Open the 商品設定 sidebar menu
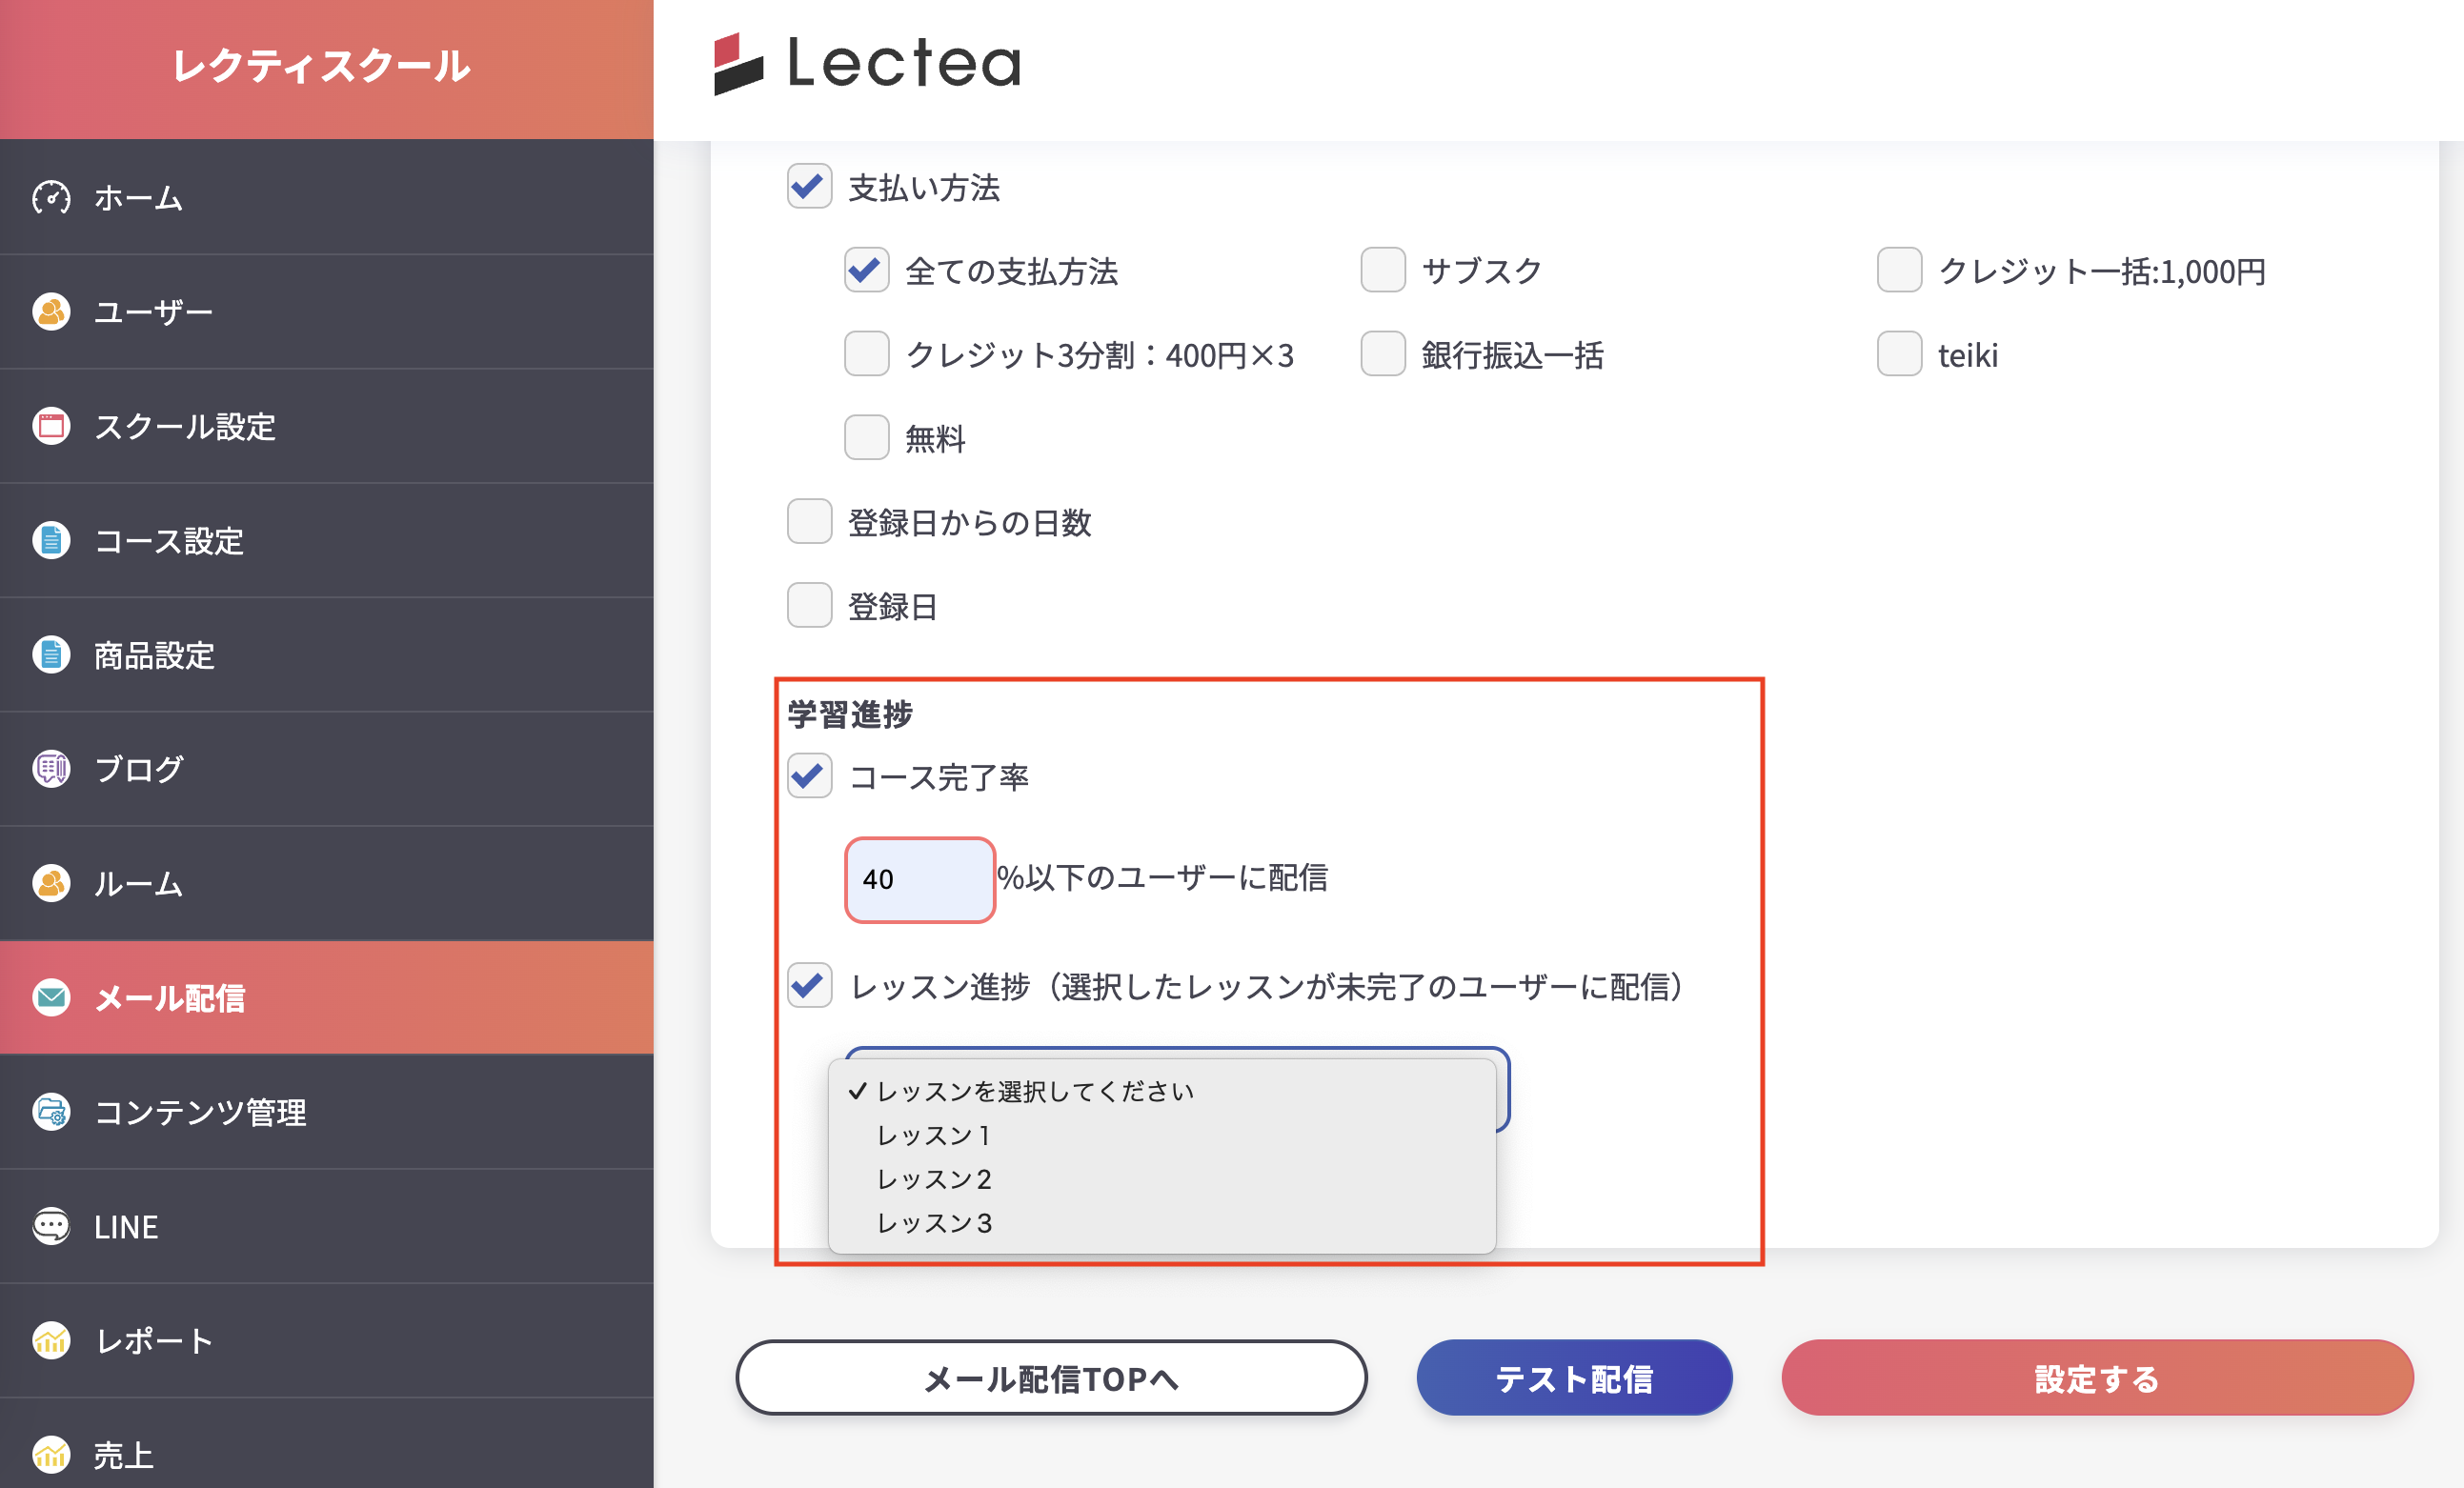The image size is (2464, 1488). click(154, 655)
